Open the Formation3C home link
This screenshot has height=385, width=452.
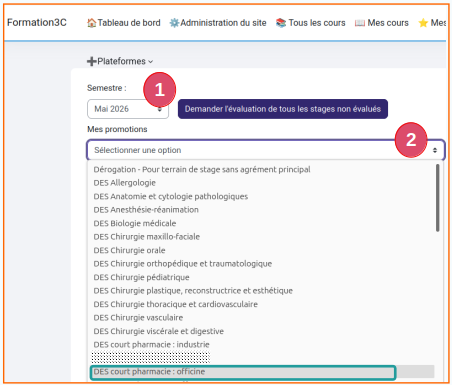point(37,22)
